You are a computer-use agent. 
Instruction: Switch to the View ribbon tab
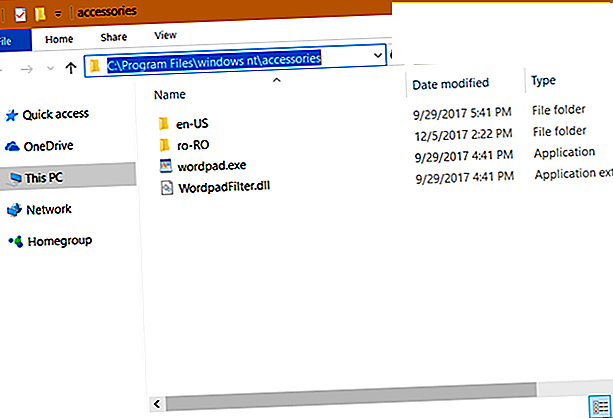tap(165, 35)
